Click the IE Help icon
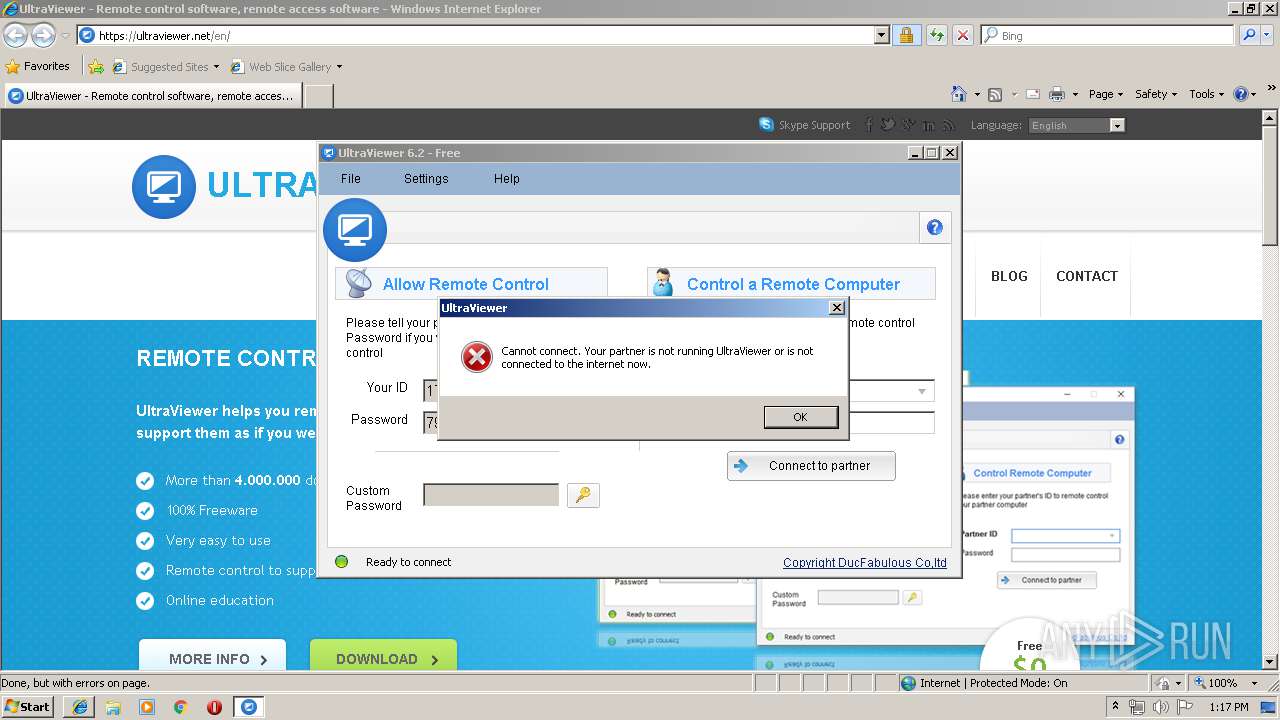 [x=1241, y=94]
